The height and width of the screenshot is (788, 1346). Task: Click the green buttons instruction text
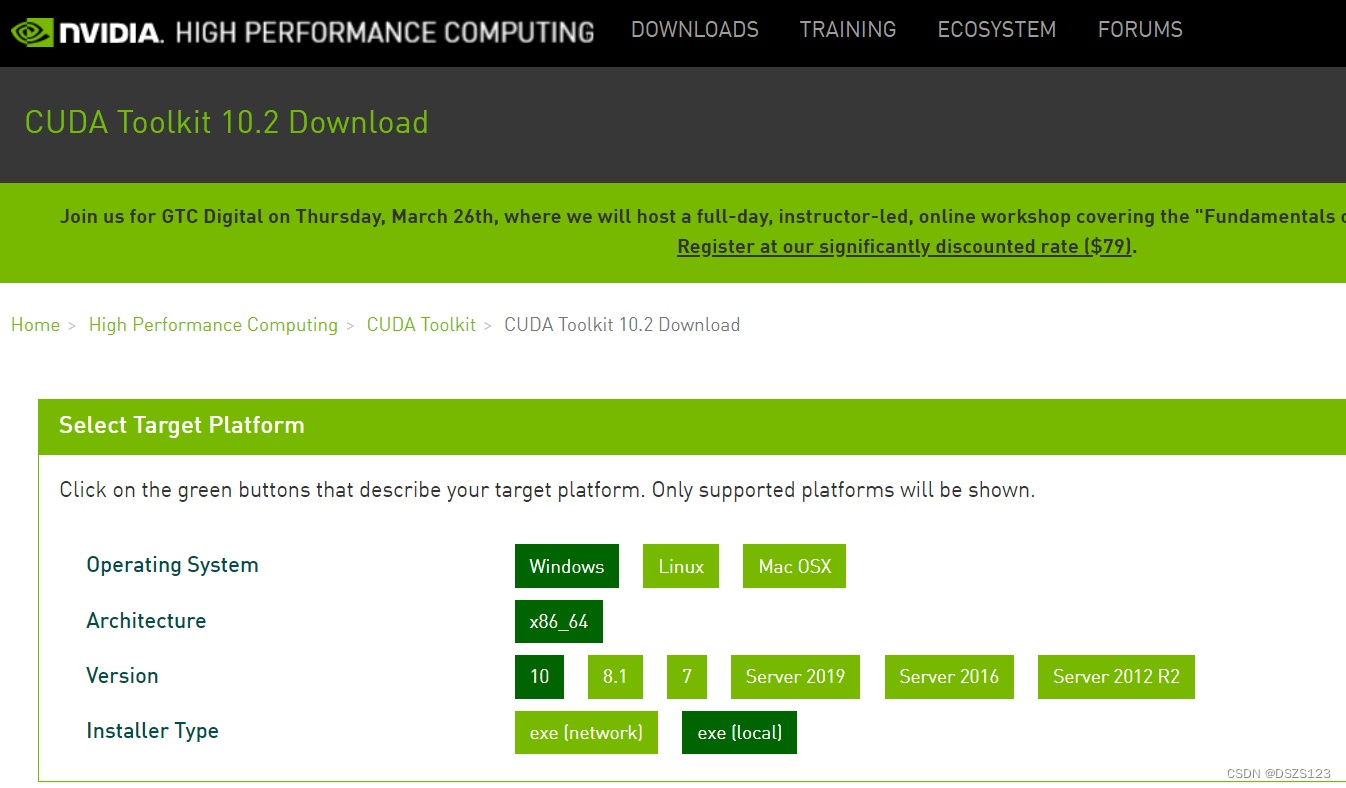pos(547,490)
